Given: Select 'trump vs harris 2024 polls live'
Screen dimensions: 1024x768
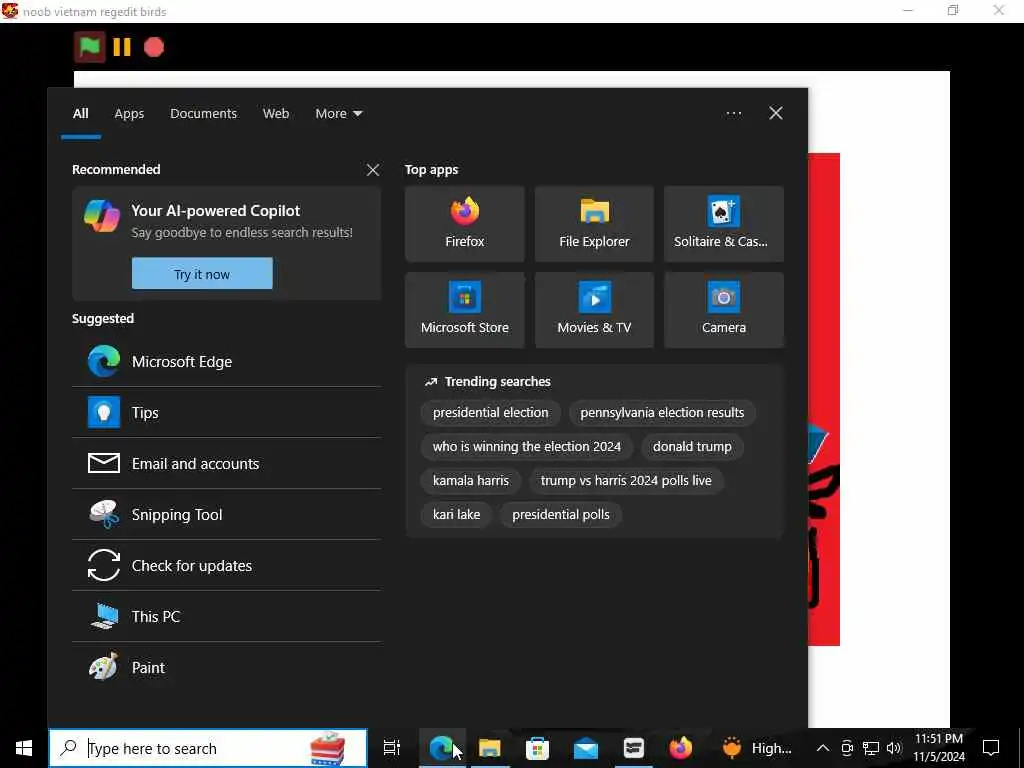Looking at the screenshot, I should (626, 481).
